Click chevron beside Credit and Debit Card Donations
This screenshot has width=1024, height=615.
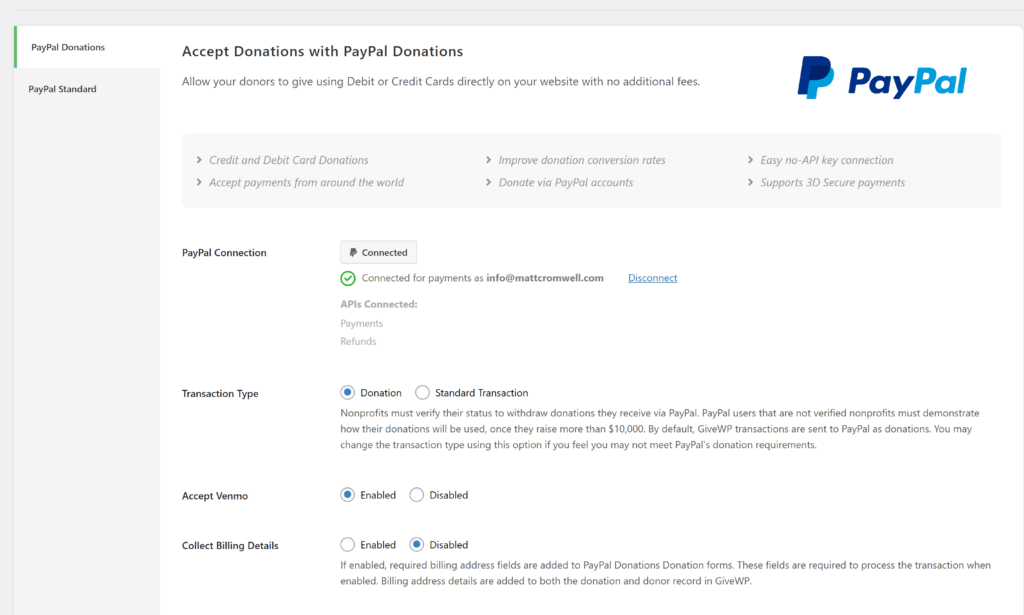199,160
